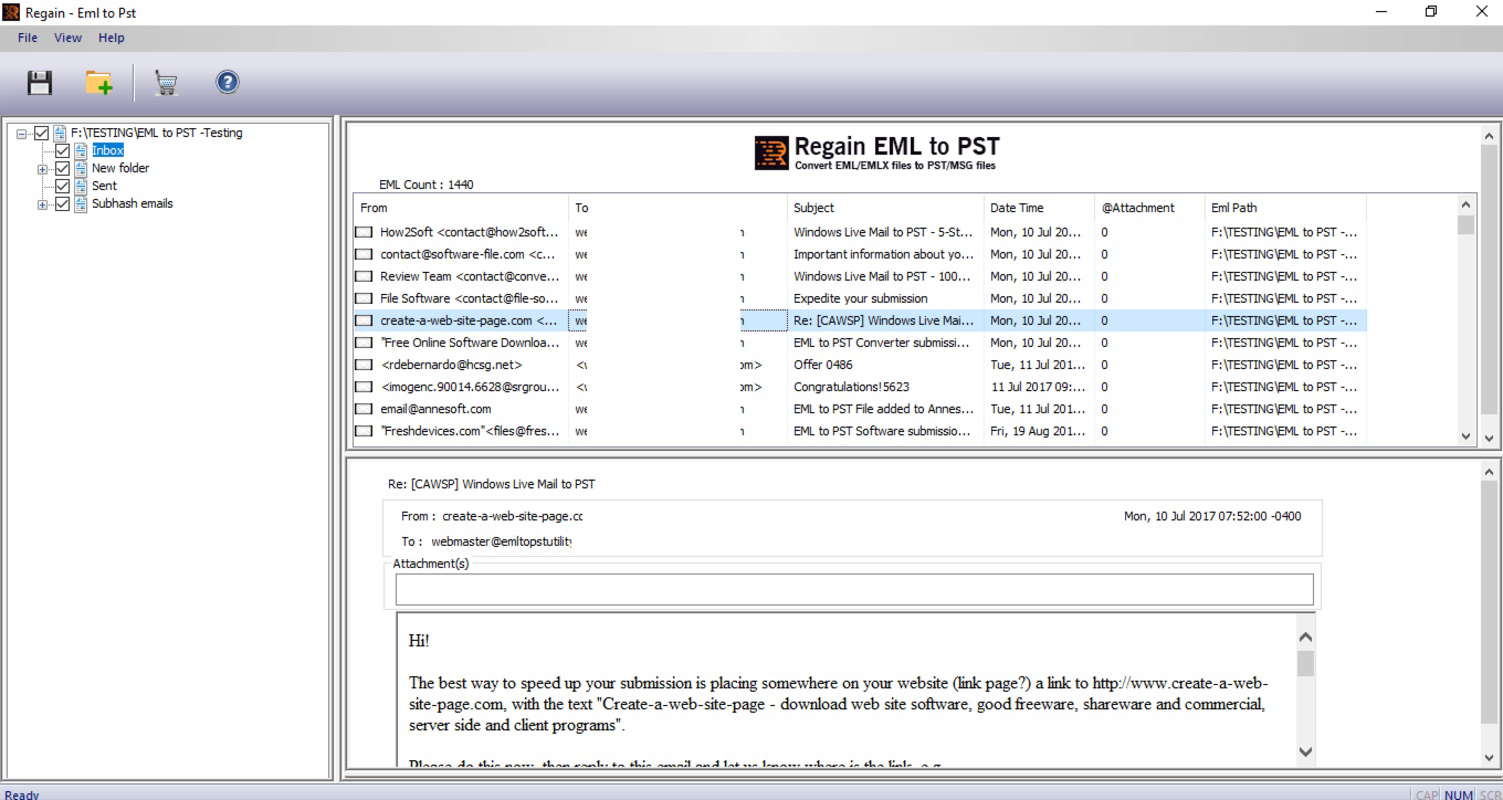The height and width of the screenshot is (800, 1503).
Task: Sort emails by the Subject column header
Action: pos(886,208)
